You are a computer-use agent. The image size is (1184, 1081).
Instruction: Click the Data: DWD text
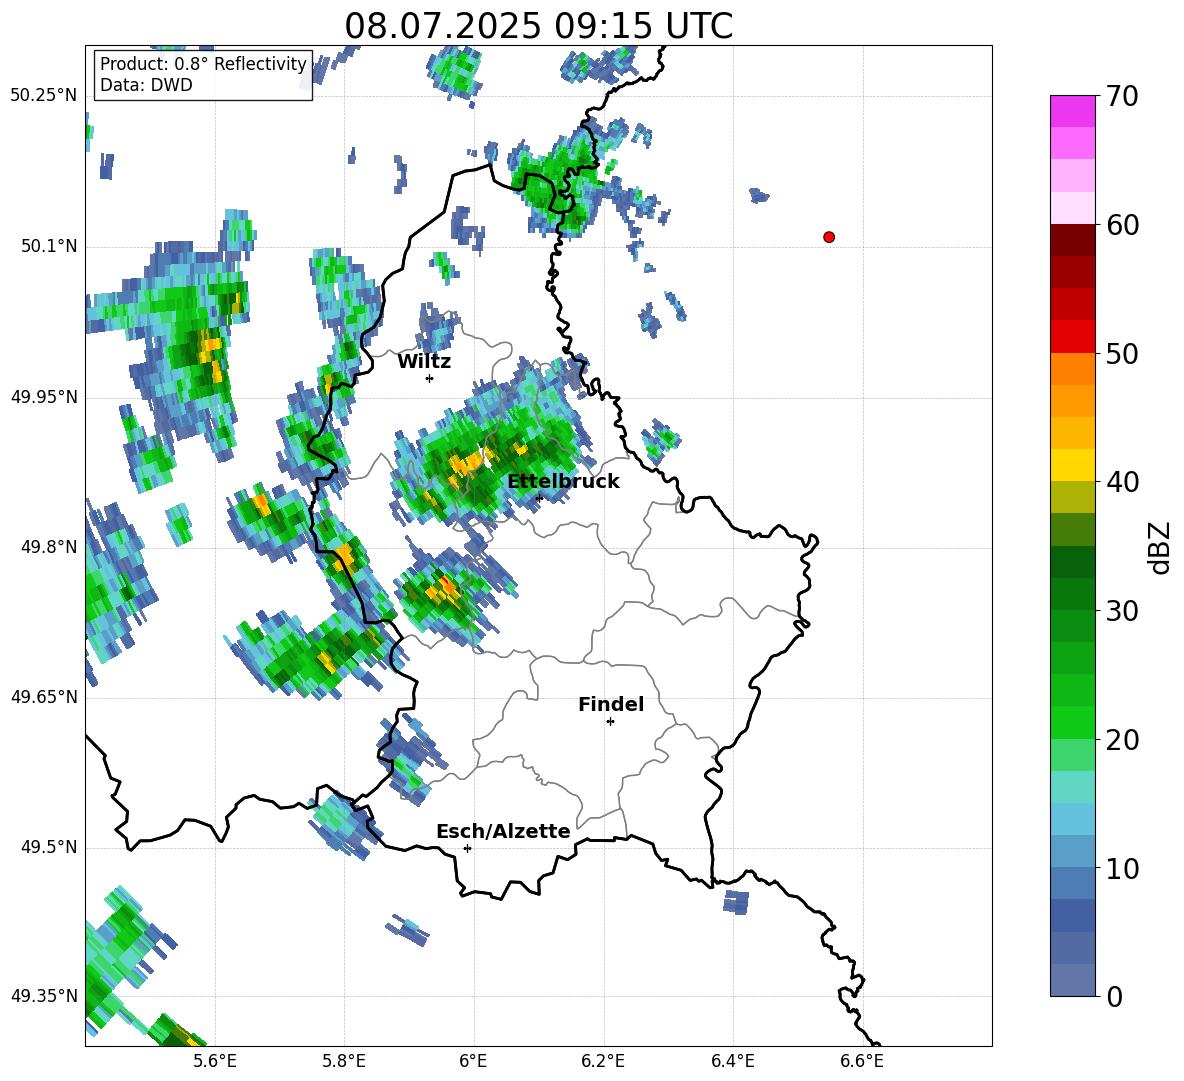pos(146,85)
